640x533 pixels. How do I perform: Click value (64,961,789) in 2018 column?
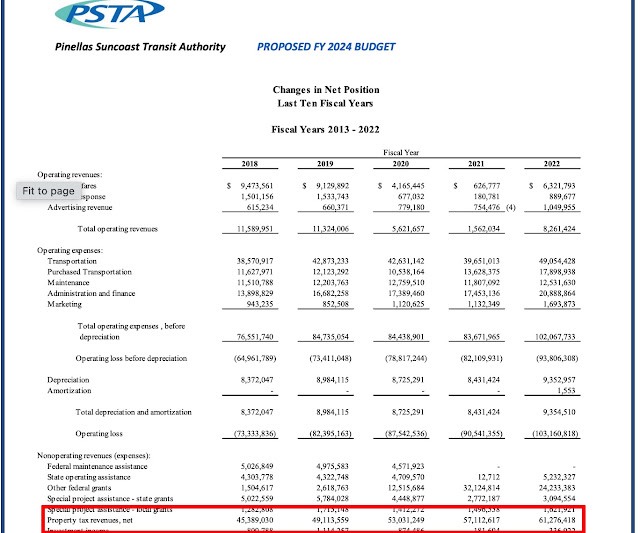[255, 358]
